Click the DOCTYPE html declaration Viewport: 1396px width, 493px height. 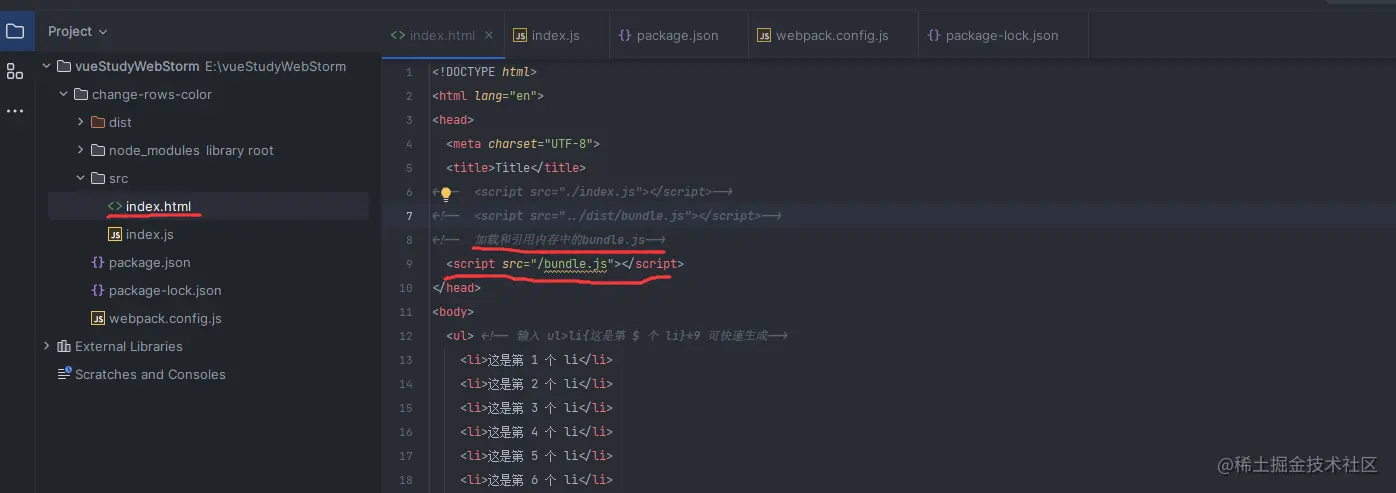tap(485, 72)
